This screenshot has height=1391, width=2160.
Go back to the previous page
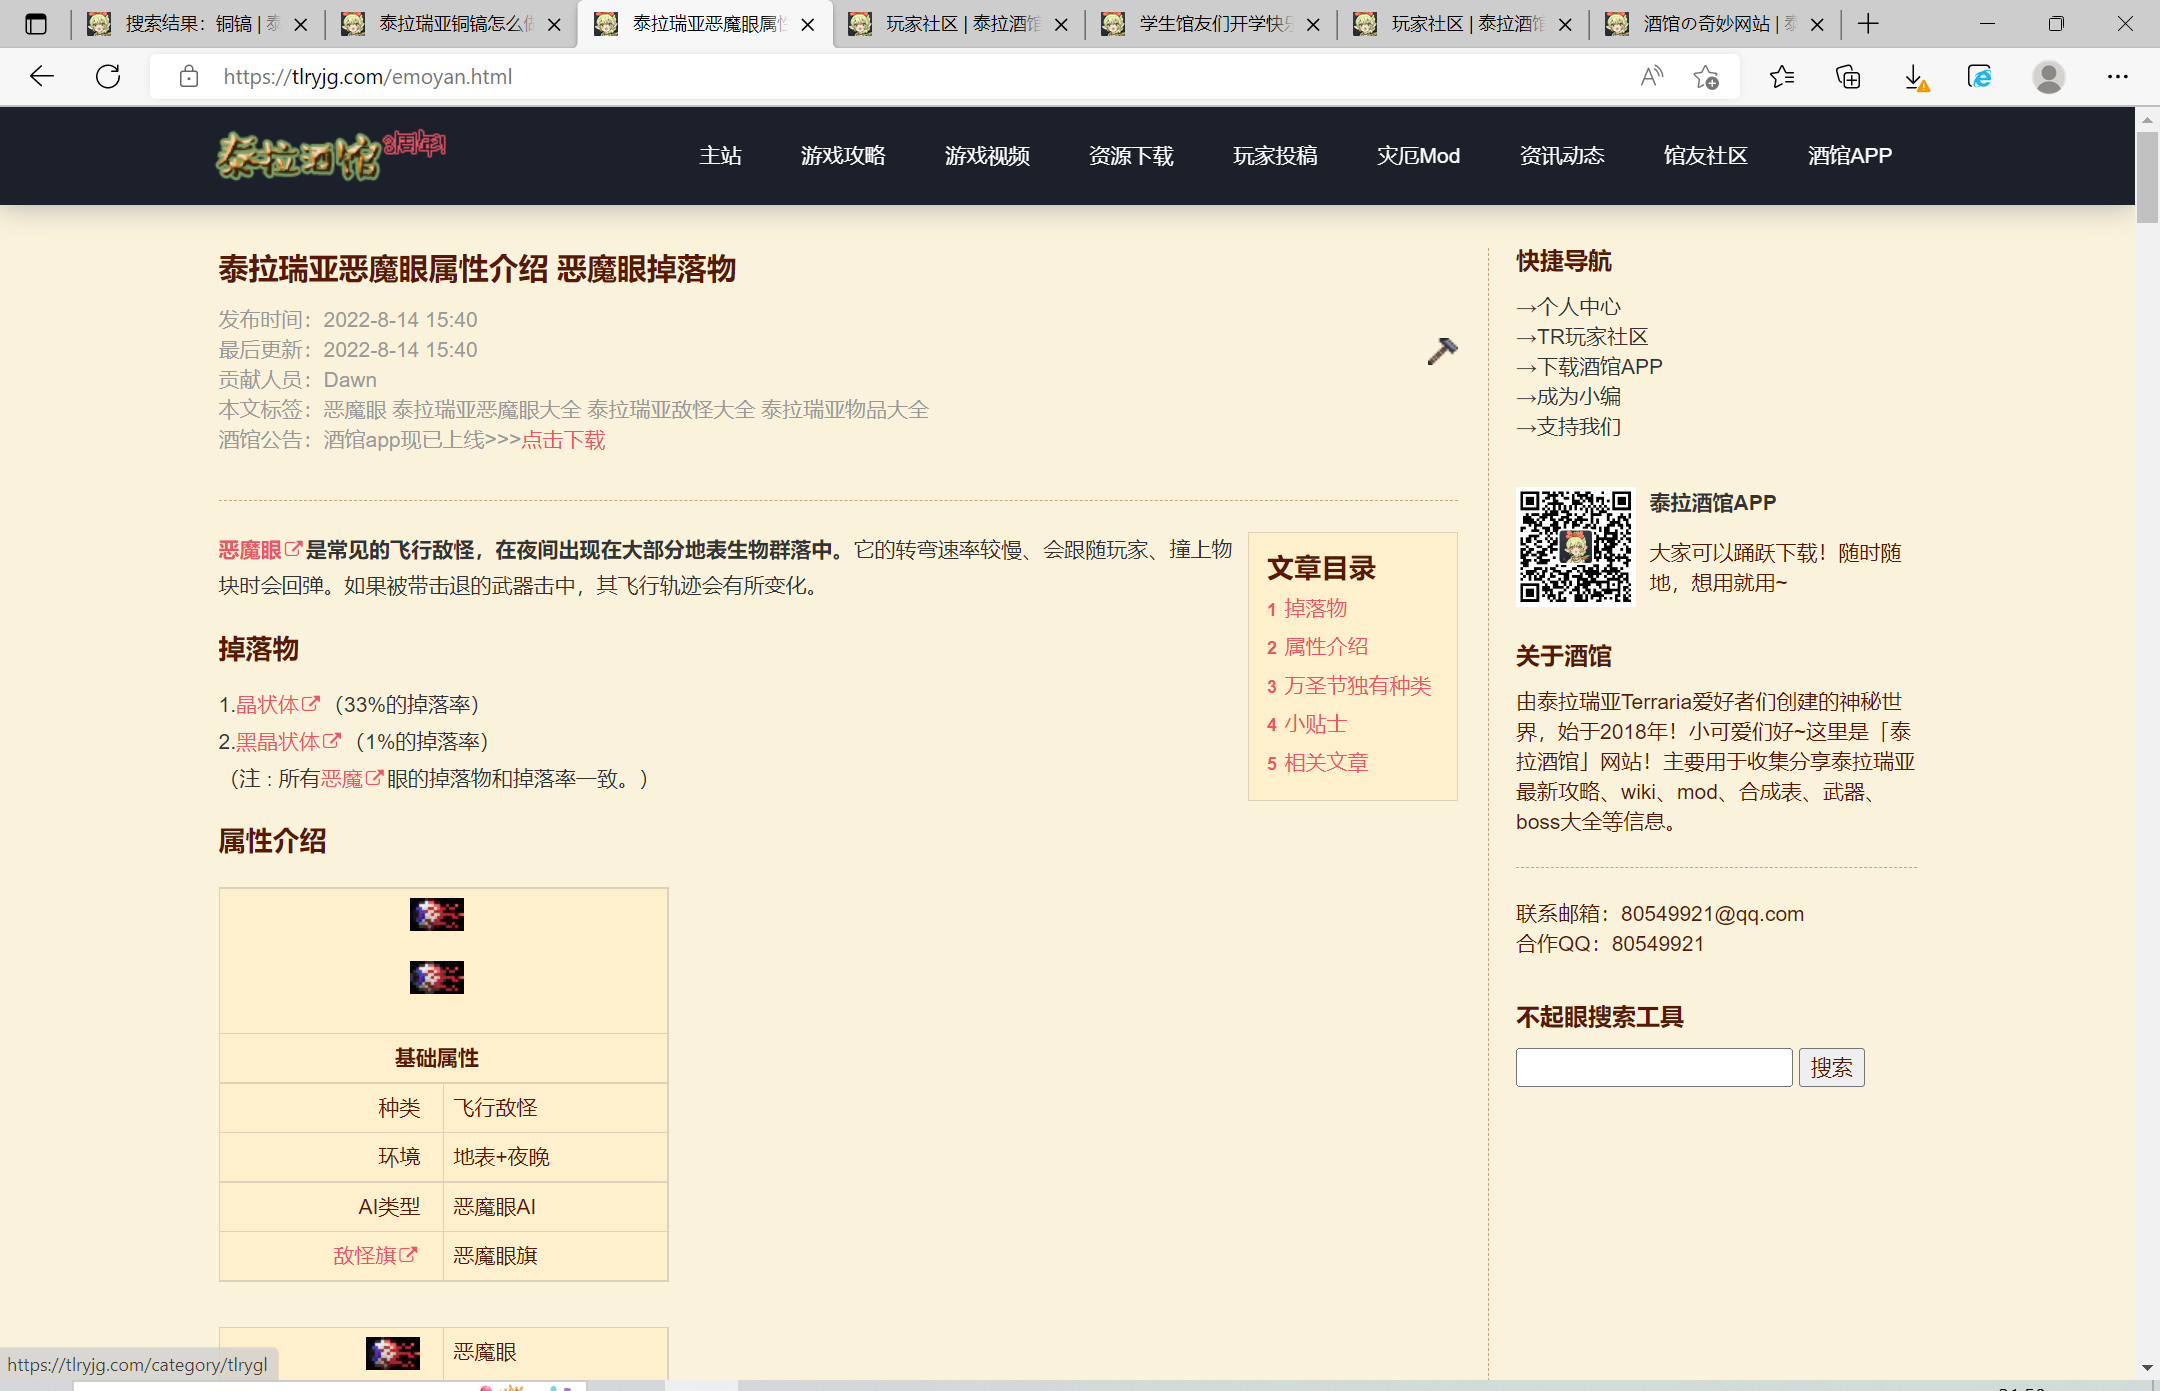pyautogui.click(x=42, y=76)
